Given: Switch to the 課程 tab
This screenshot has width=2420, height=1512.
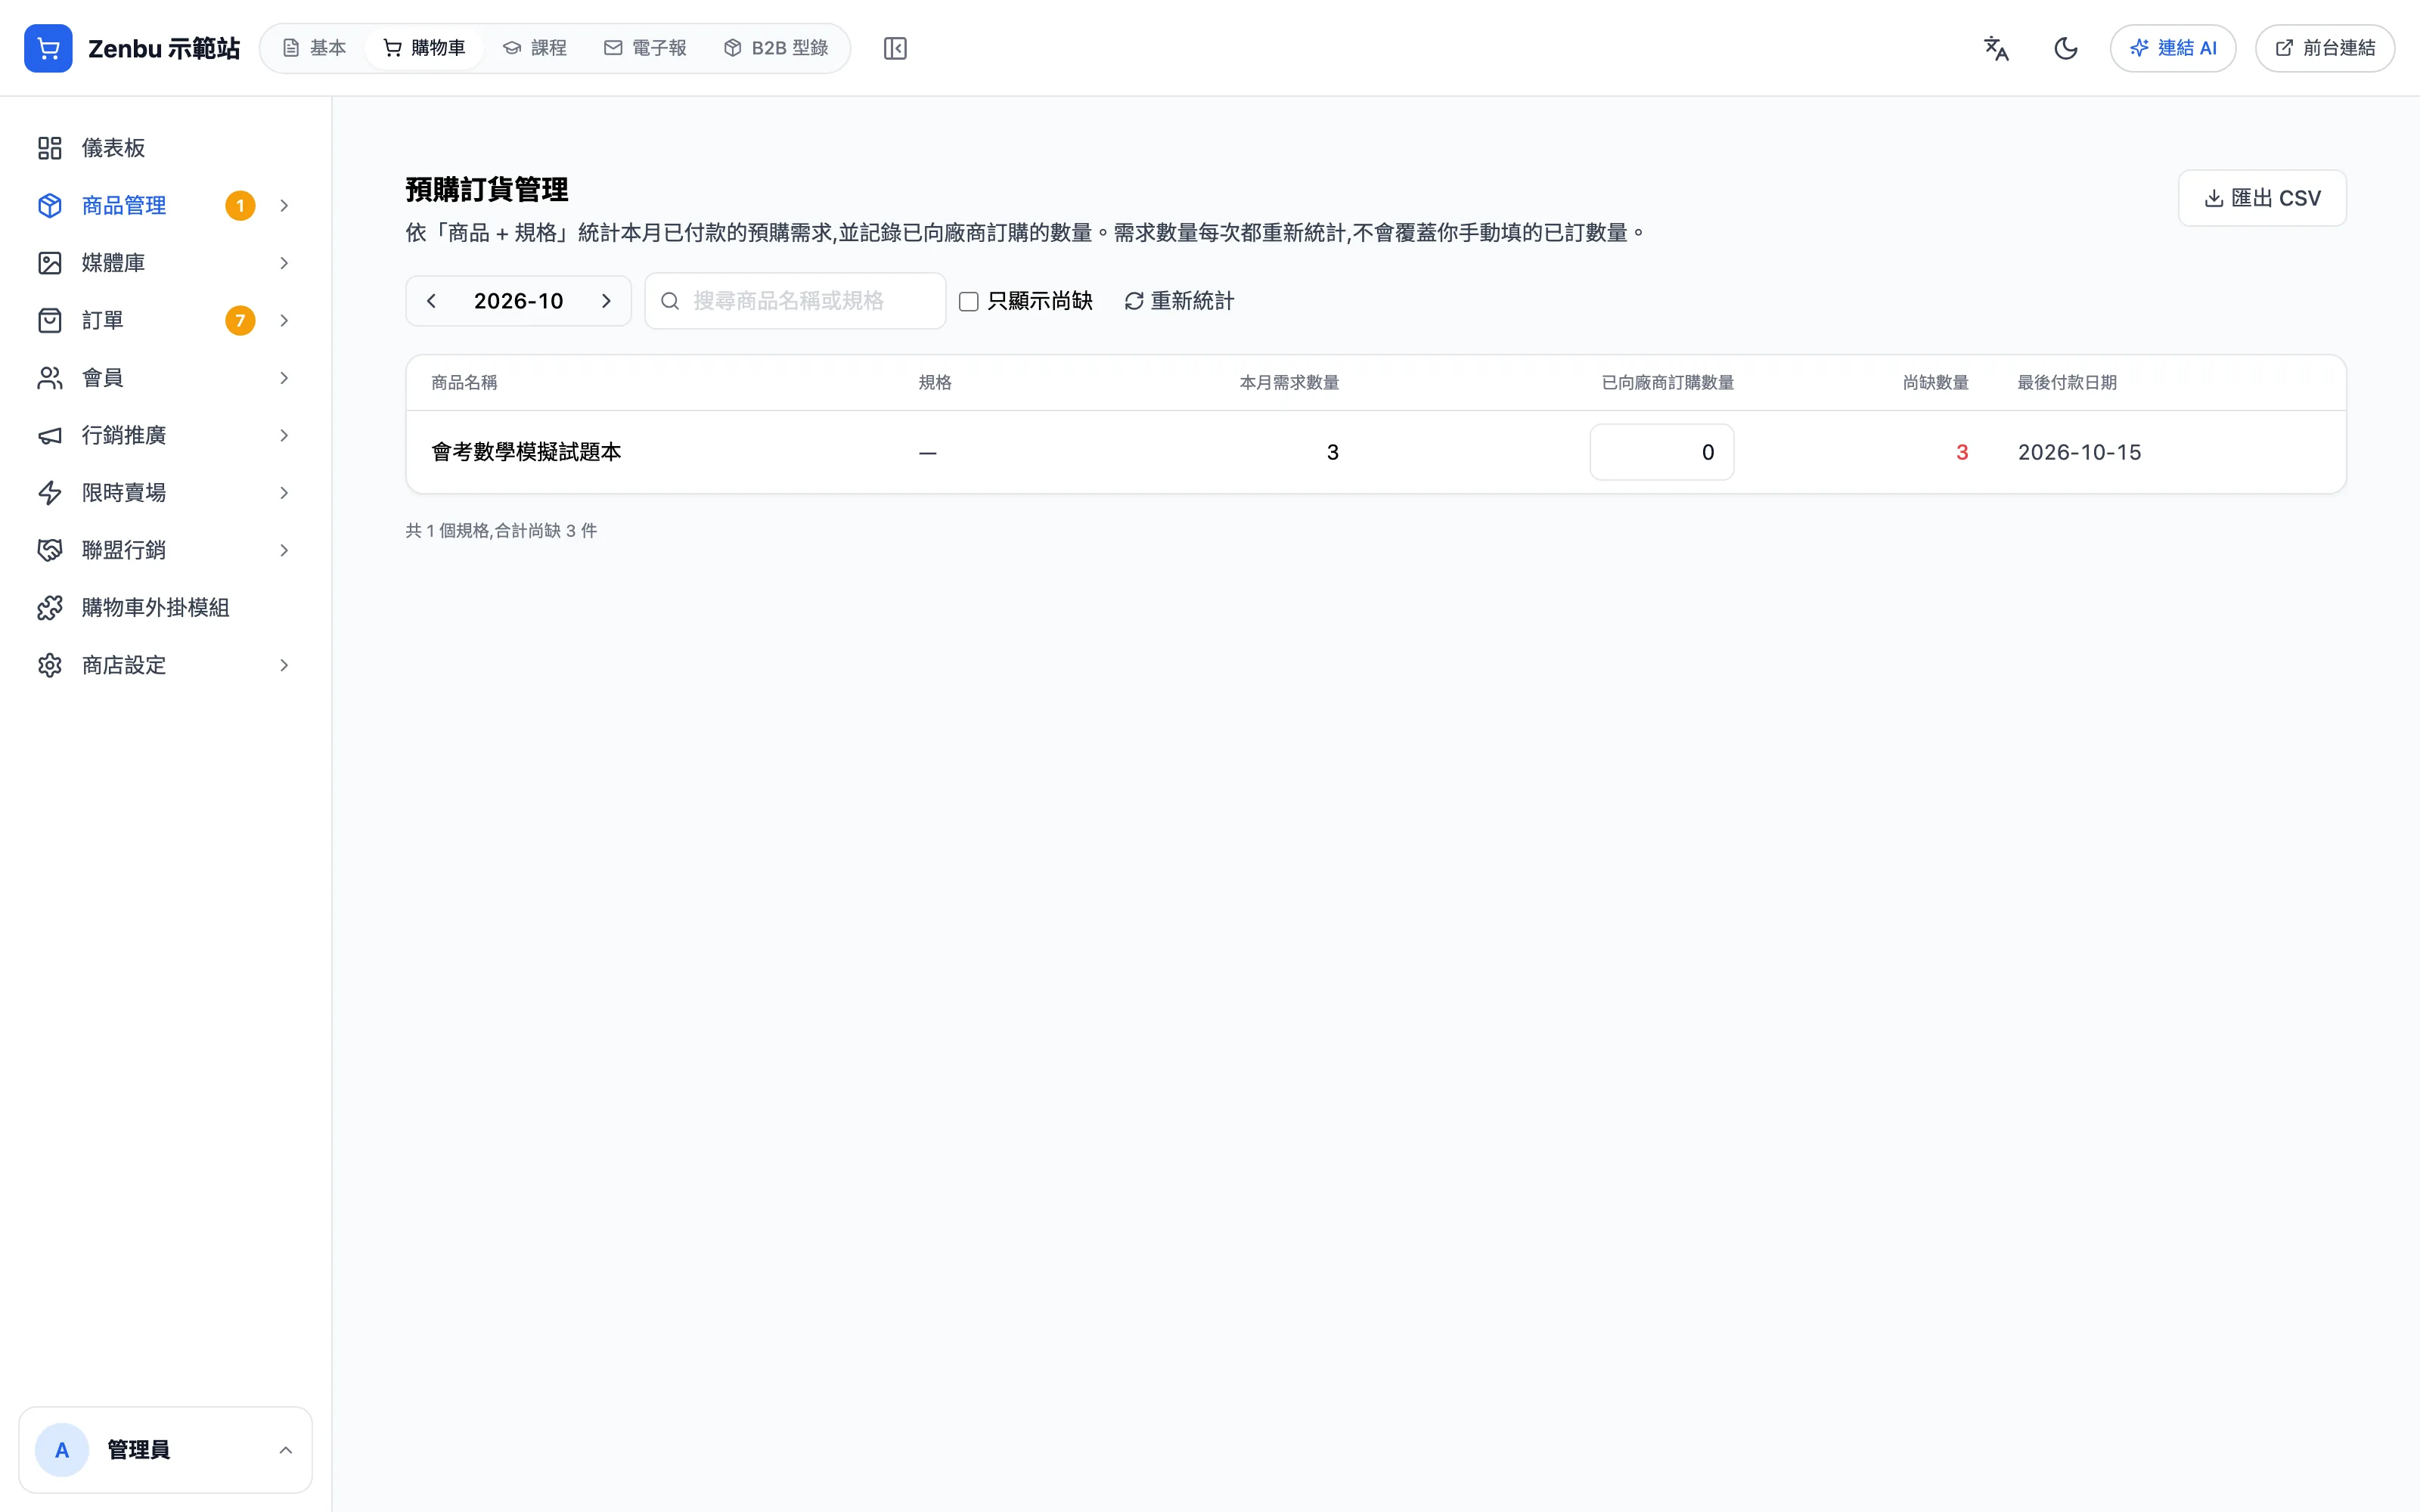Looking at the screenshot, I should [535, 48].
